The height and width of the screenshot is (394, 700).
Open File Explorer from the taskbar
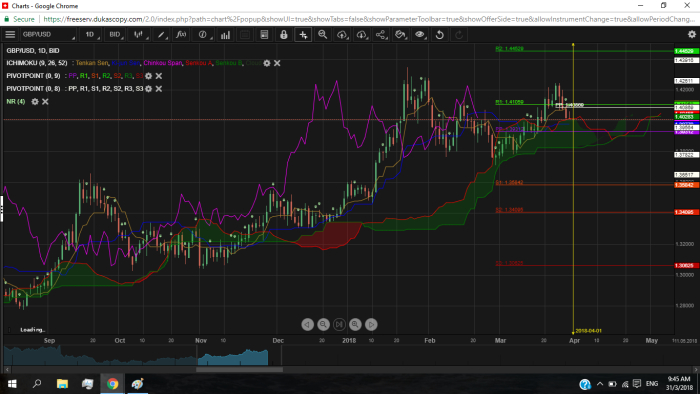point(62,384)
